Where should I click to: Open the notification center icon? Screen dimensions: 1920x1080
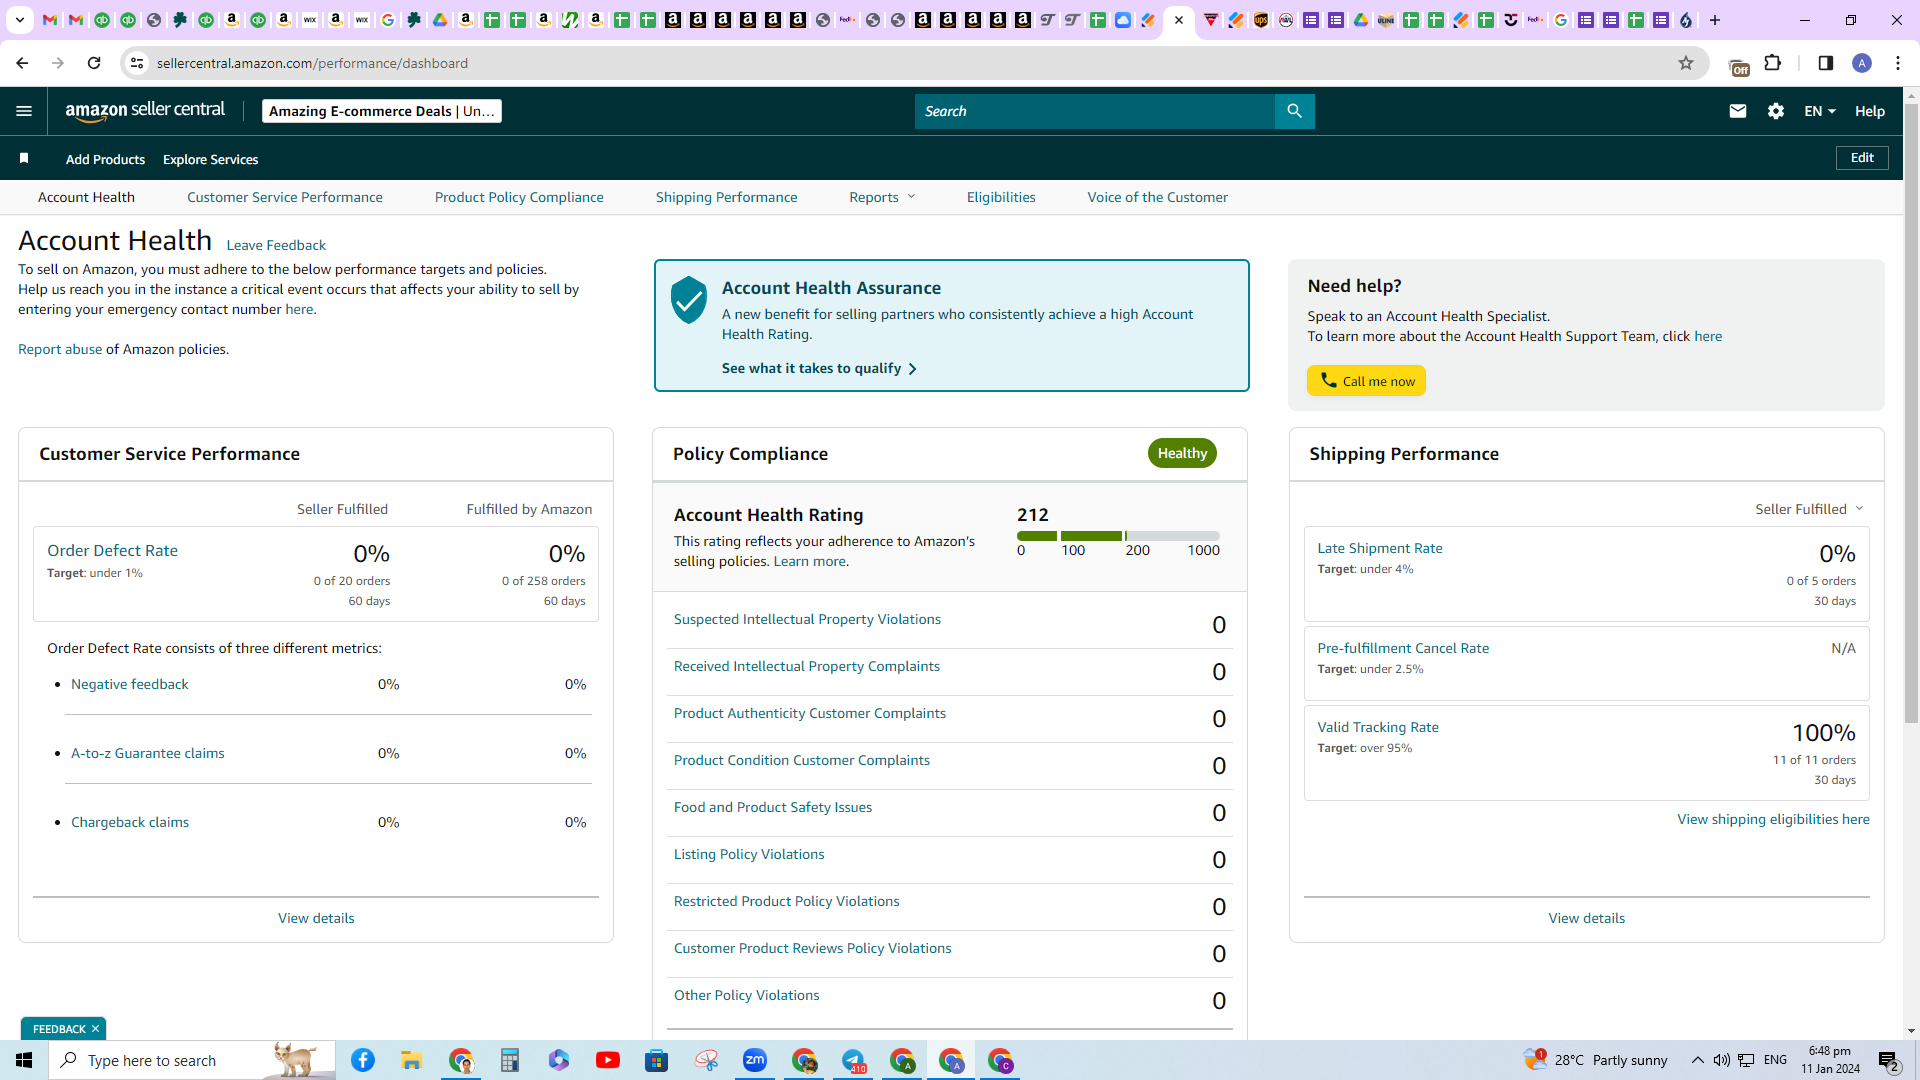[x=1889, y=1060]
